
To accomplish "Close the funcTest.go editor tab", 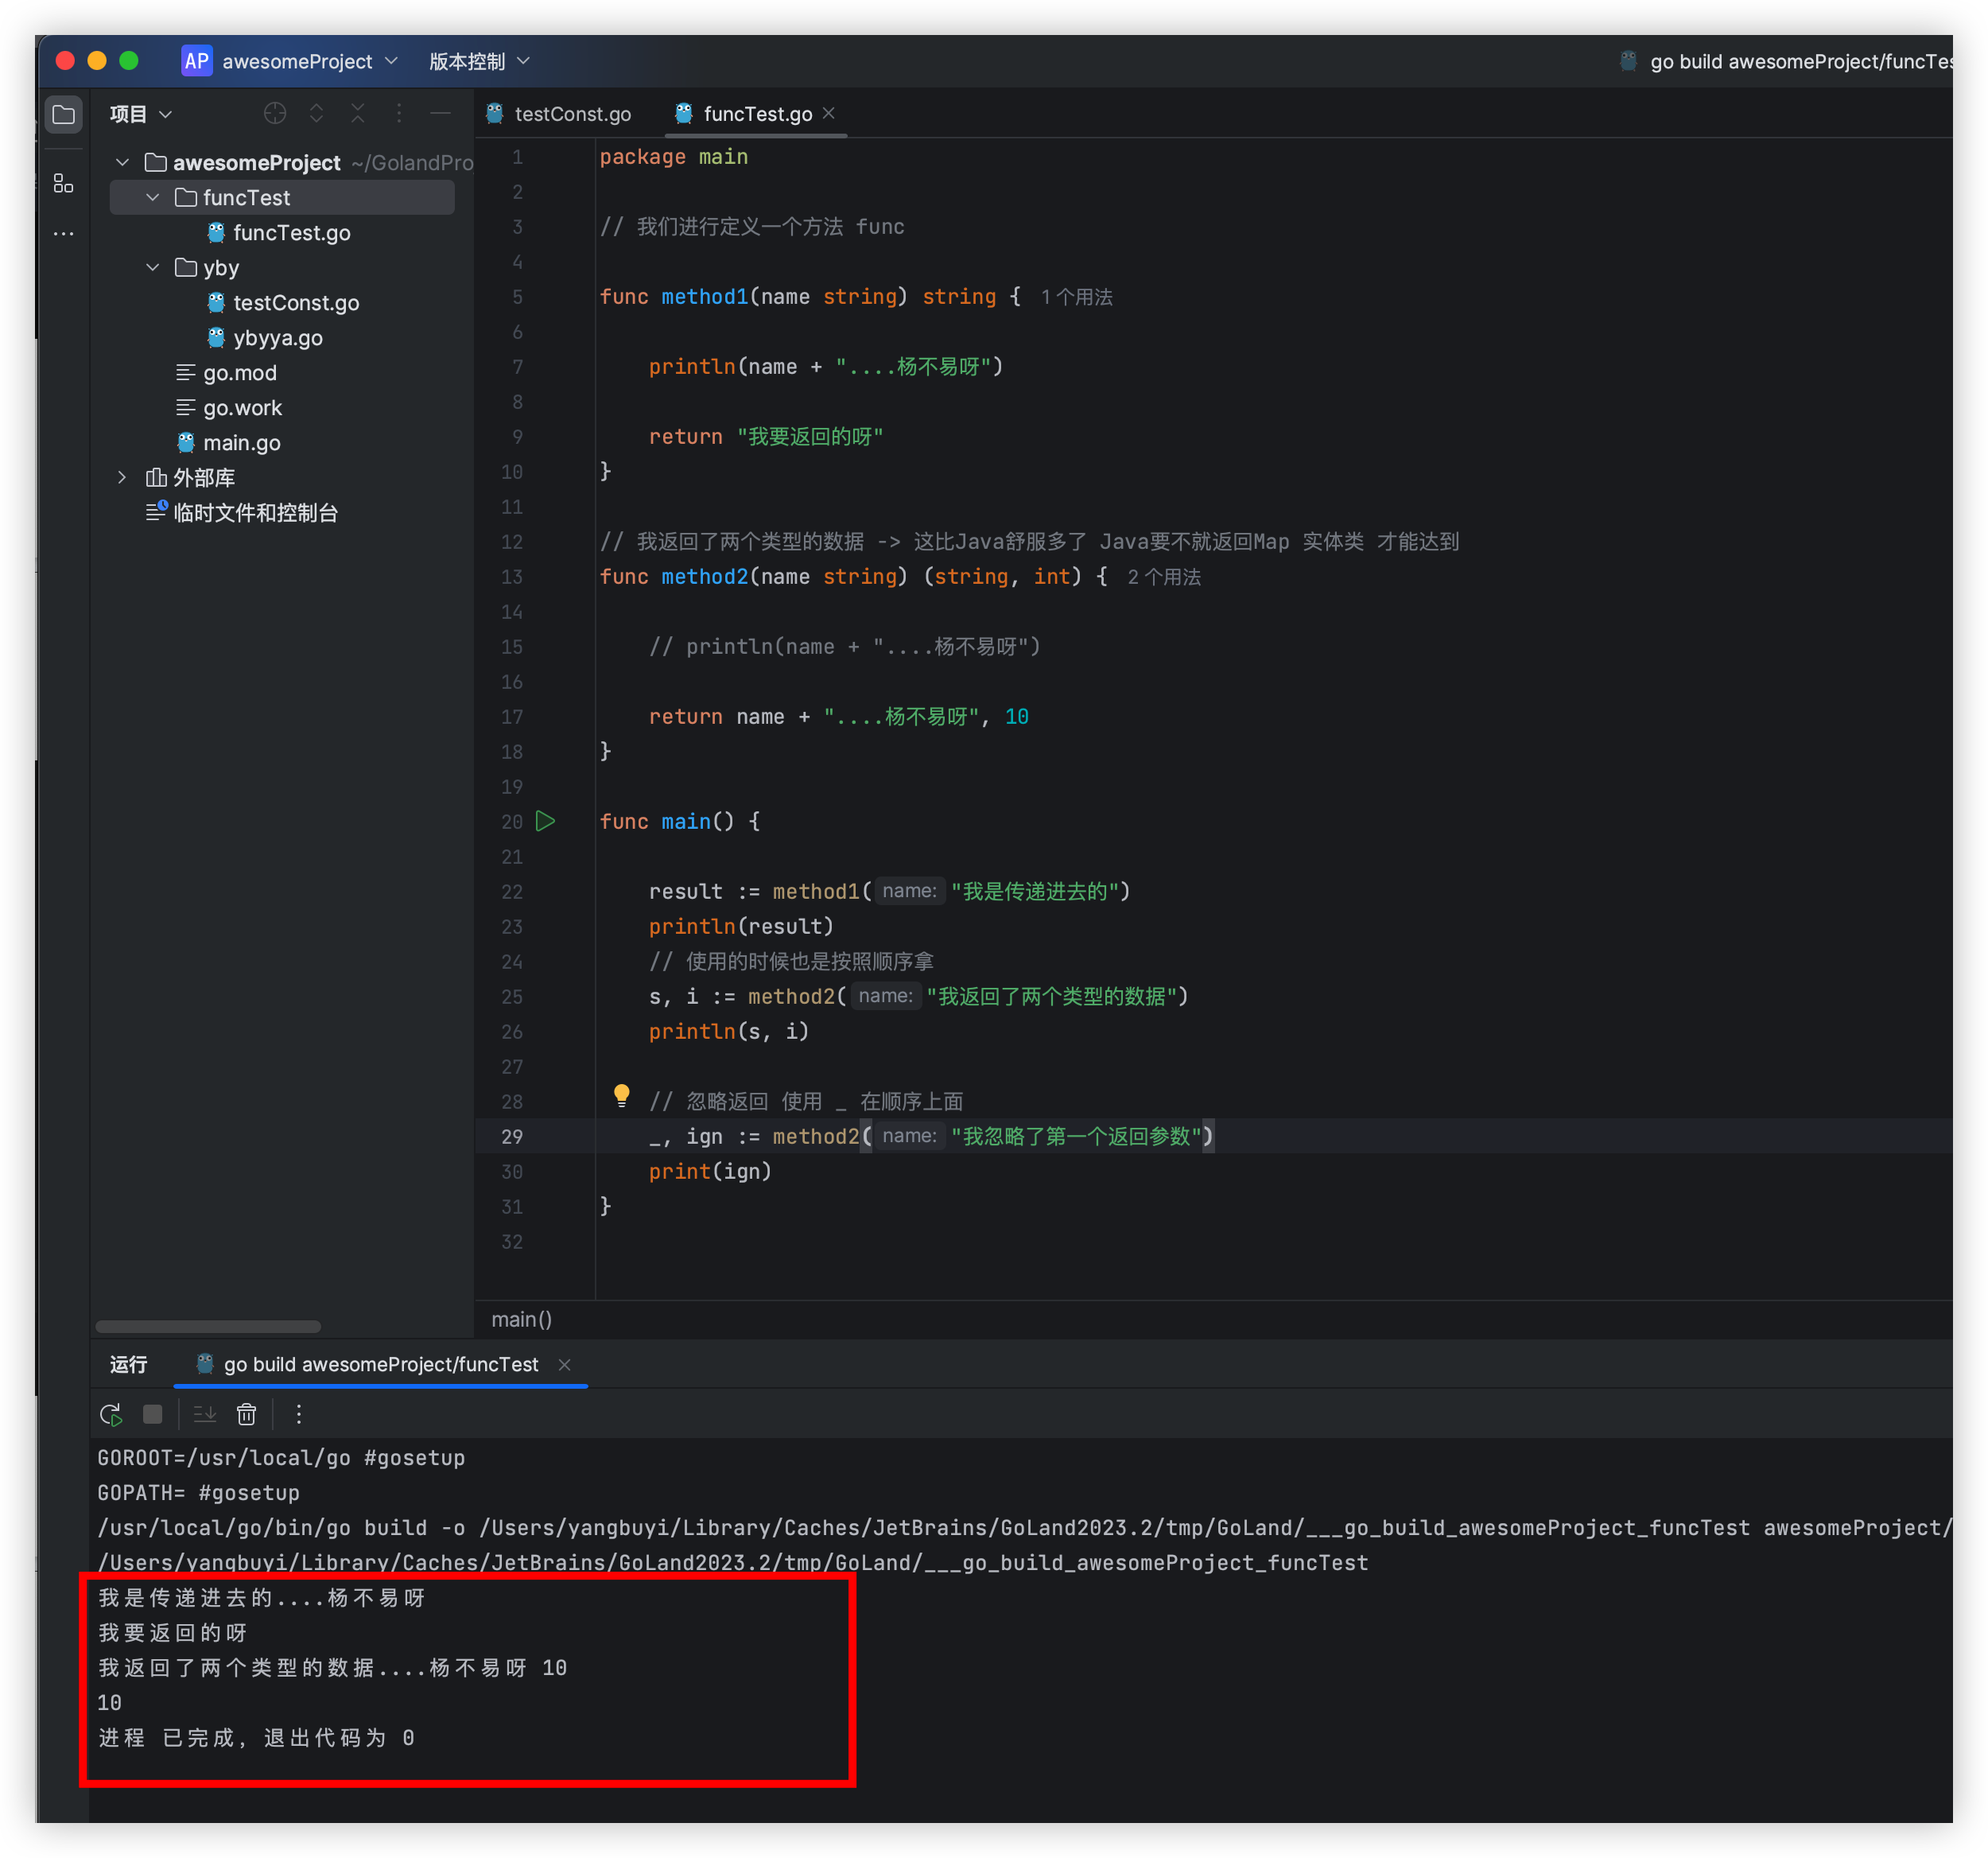I will [828, 114].
